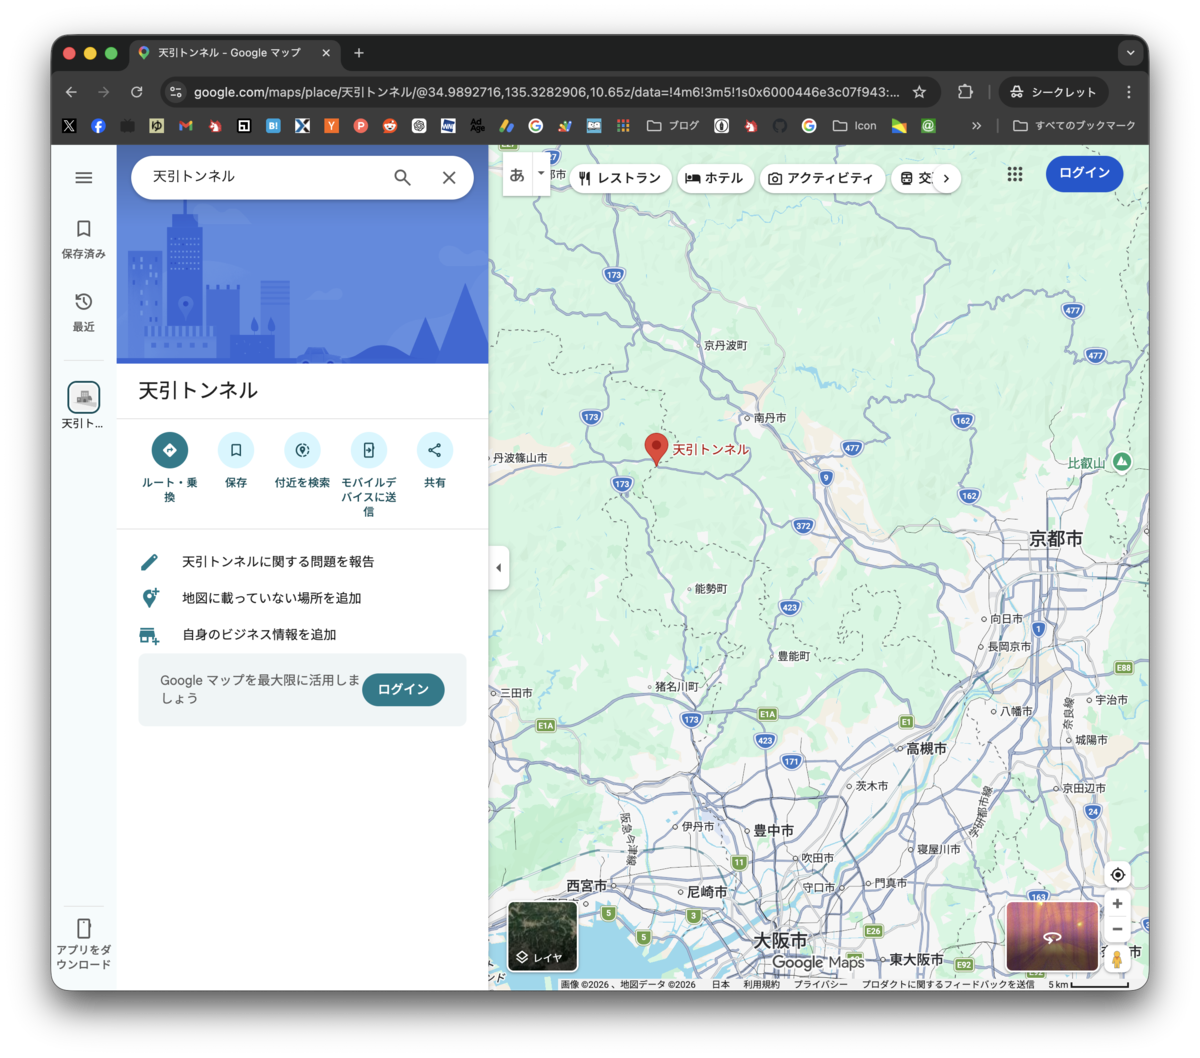Open the Chrome three-dot menu
1200x1058 pixels.
[1129, 92]
